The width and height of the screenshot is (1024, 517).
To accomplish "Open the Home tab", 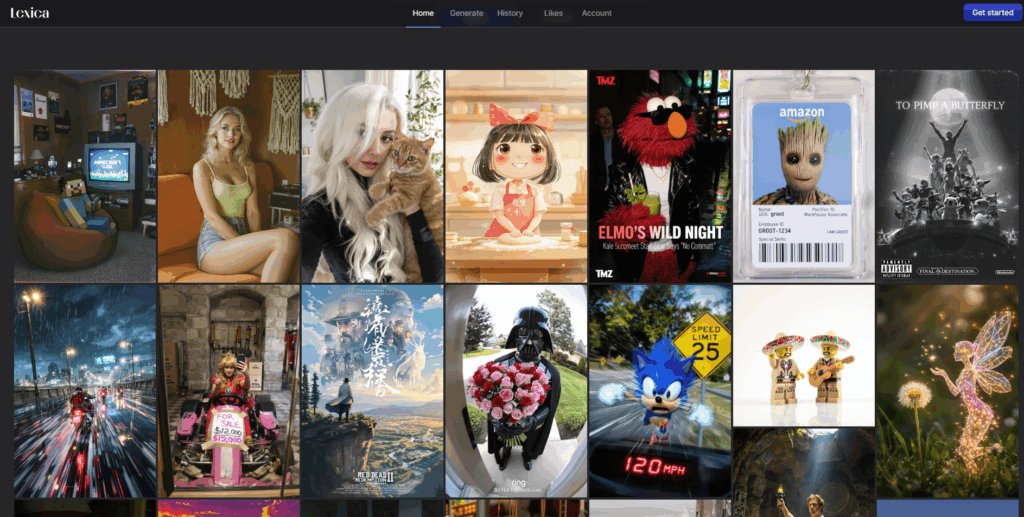I will pos(423,13).
